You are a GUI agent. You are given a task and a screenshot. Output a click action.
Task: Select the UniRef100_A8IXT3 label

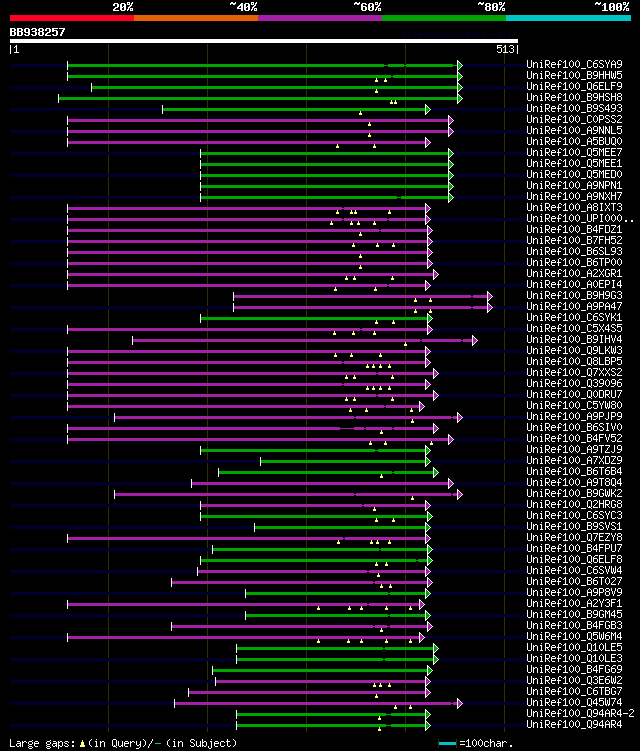574,207
